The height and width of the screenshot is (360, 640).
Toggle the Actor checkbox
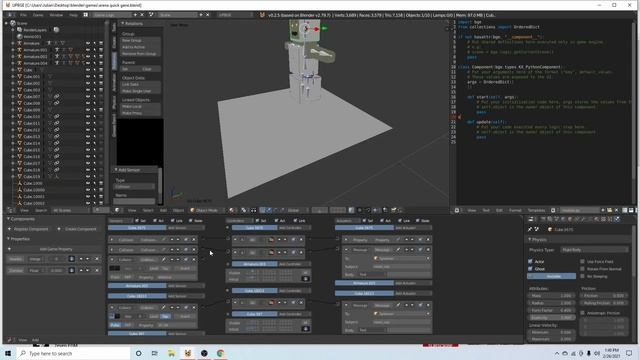click(x=530, y=261)
